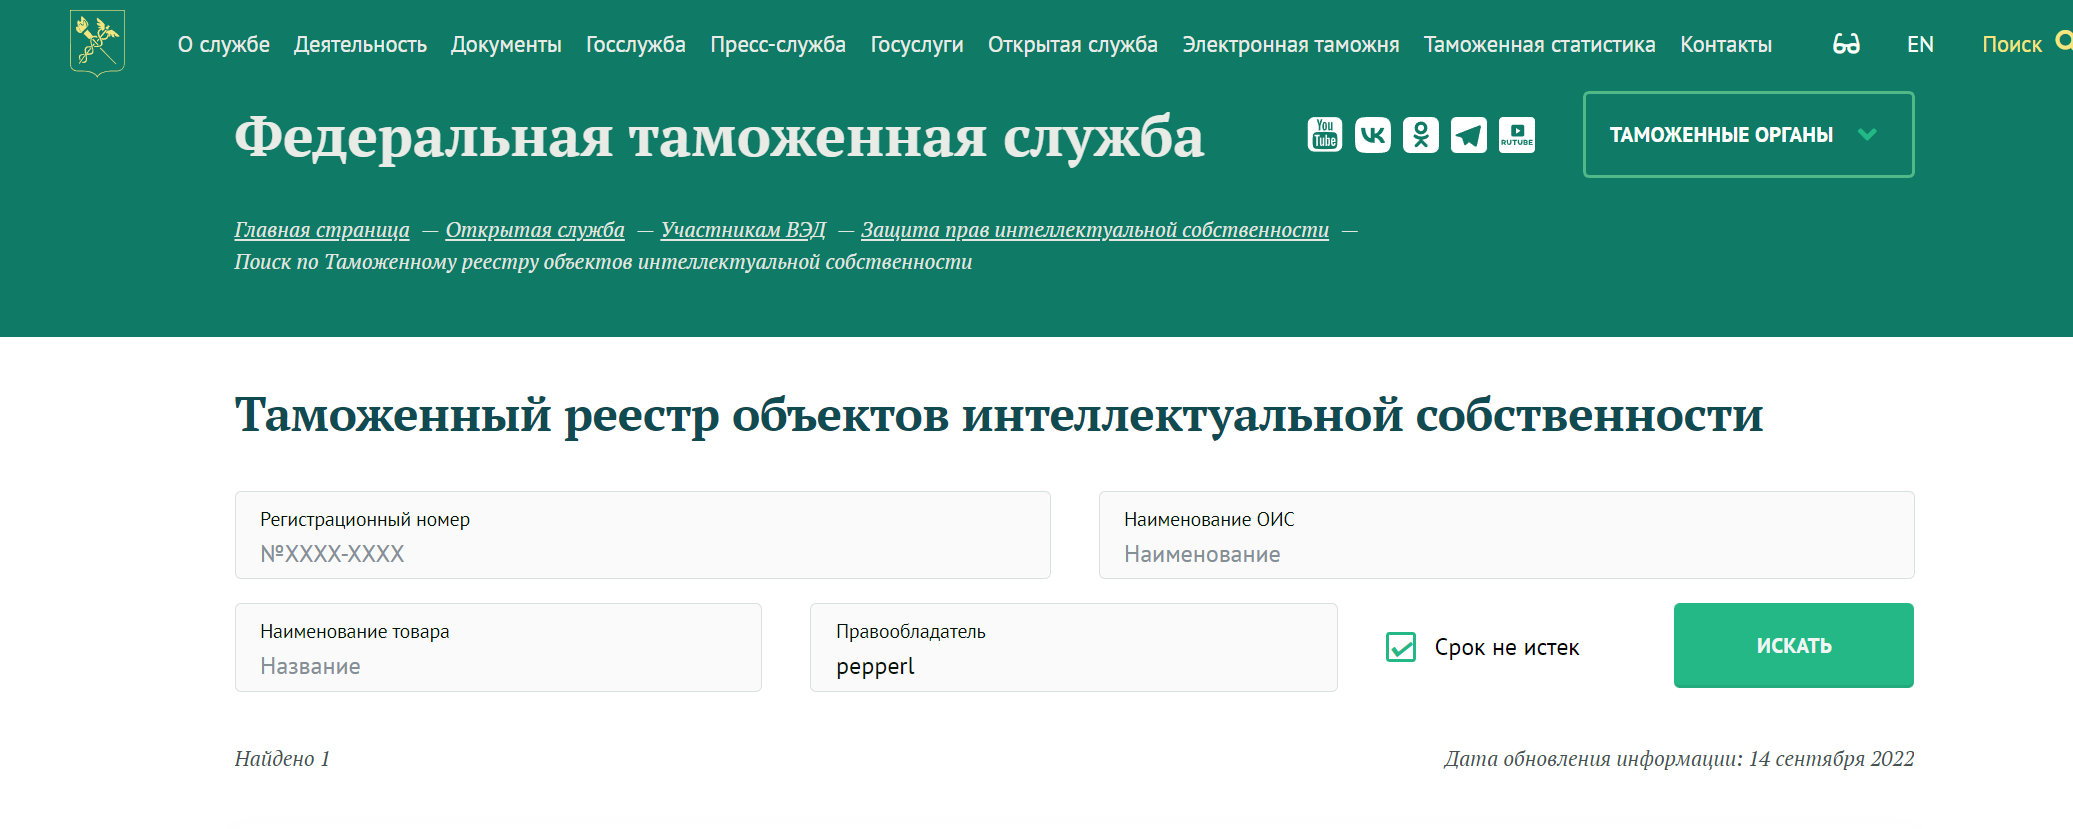This screenshot has height=829, width=2073.
Task: Click the search magnifier icon at top
Action: coord(2063,41)
